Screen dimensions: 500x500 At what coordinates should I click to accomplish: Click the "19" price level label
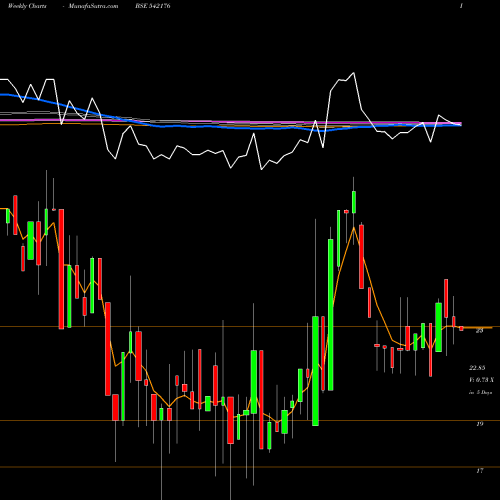point(480,424)
